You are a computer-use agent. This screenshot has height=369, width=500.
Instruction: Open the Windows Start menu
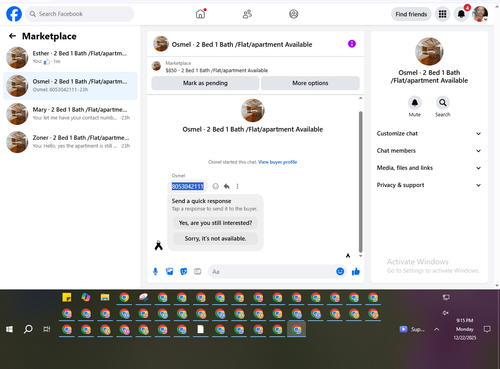point(9,329)
